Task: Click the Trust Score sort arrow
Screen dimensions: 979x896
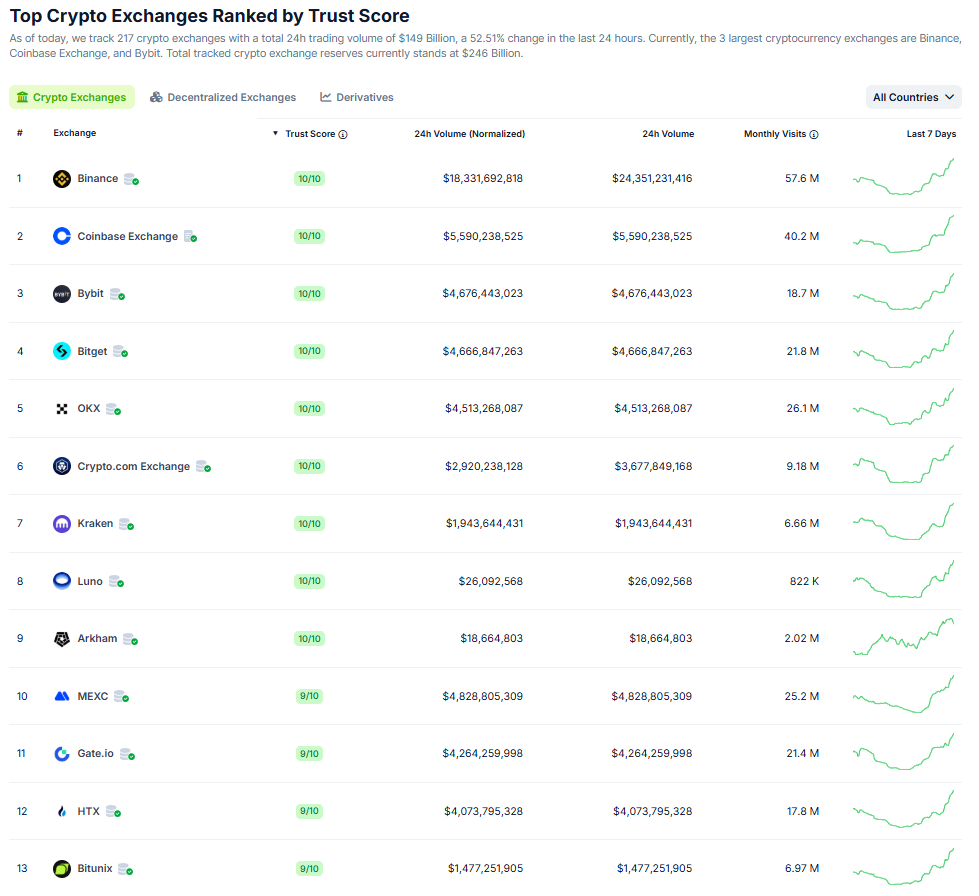Action: [275, 134]
